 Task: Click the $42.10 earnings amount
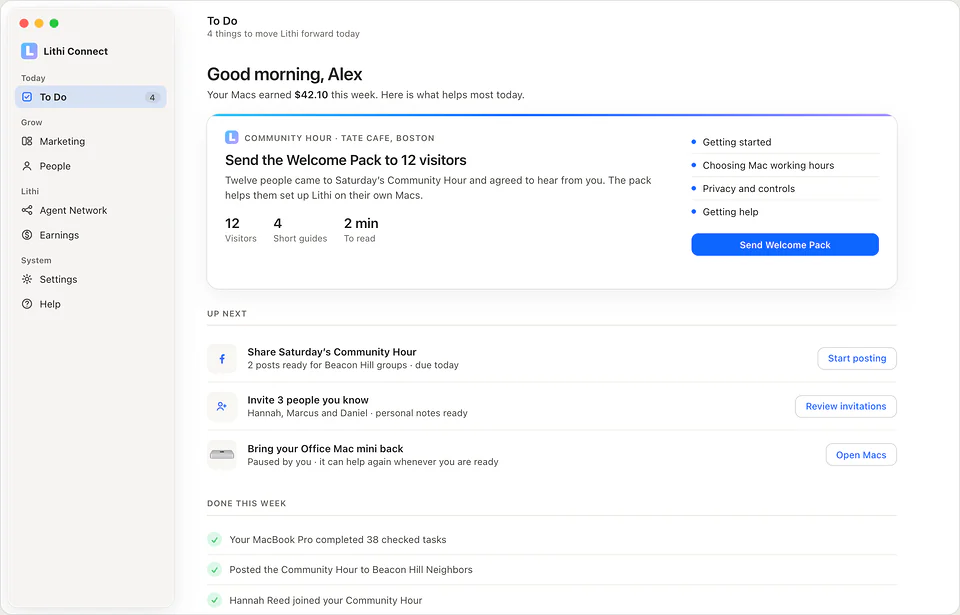pyautogui.click(x=311, y=95)
